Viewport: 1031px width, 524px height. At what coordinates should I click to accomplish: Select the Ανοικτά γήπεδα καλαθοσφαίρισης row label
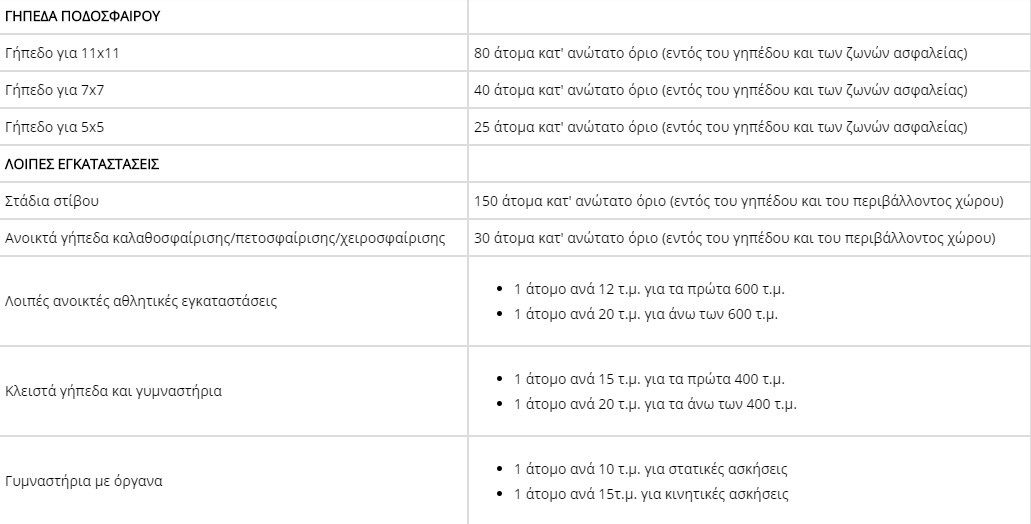[x=225, y=238]
